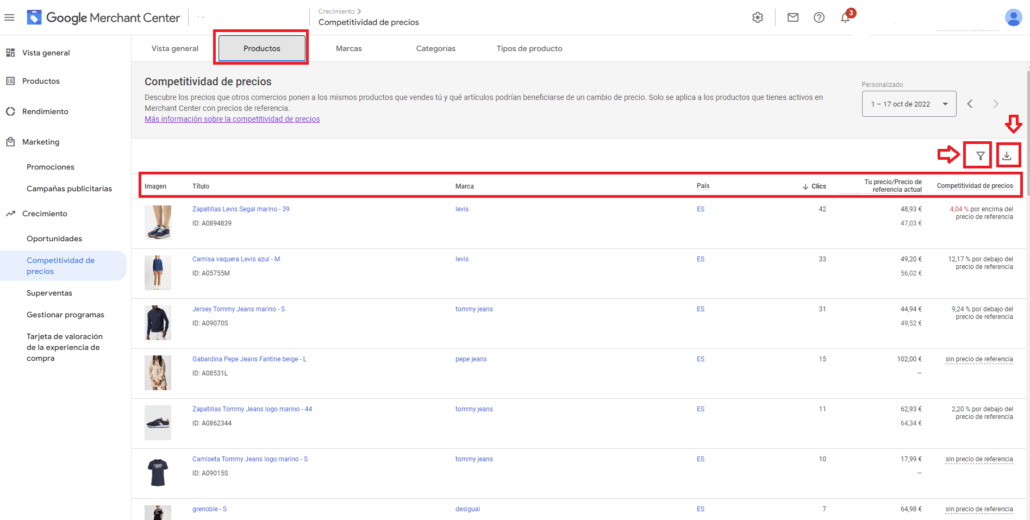Open the filter funnel icon
Viewport: 1030px width, 520px height.
coord(980,155)
